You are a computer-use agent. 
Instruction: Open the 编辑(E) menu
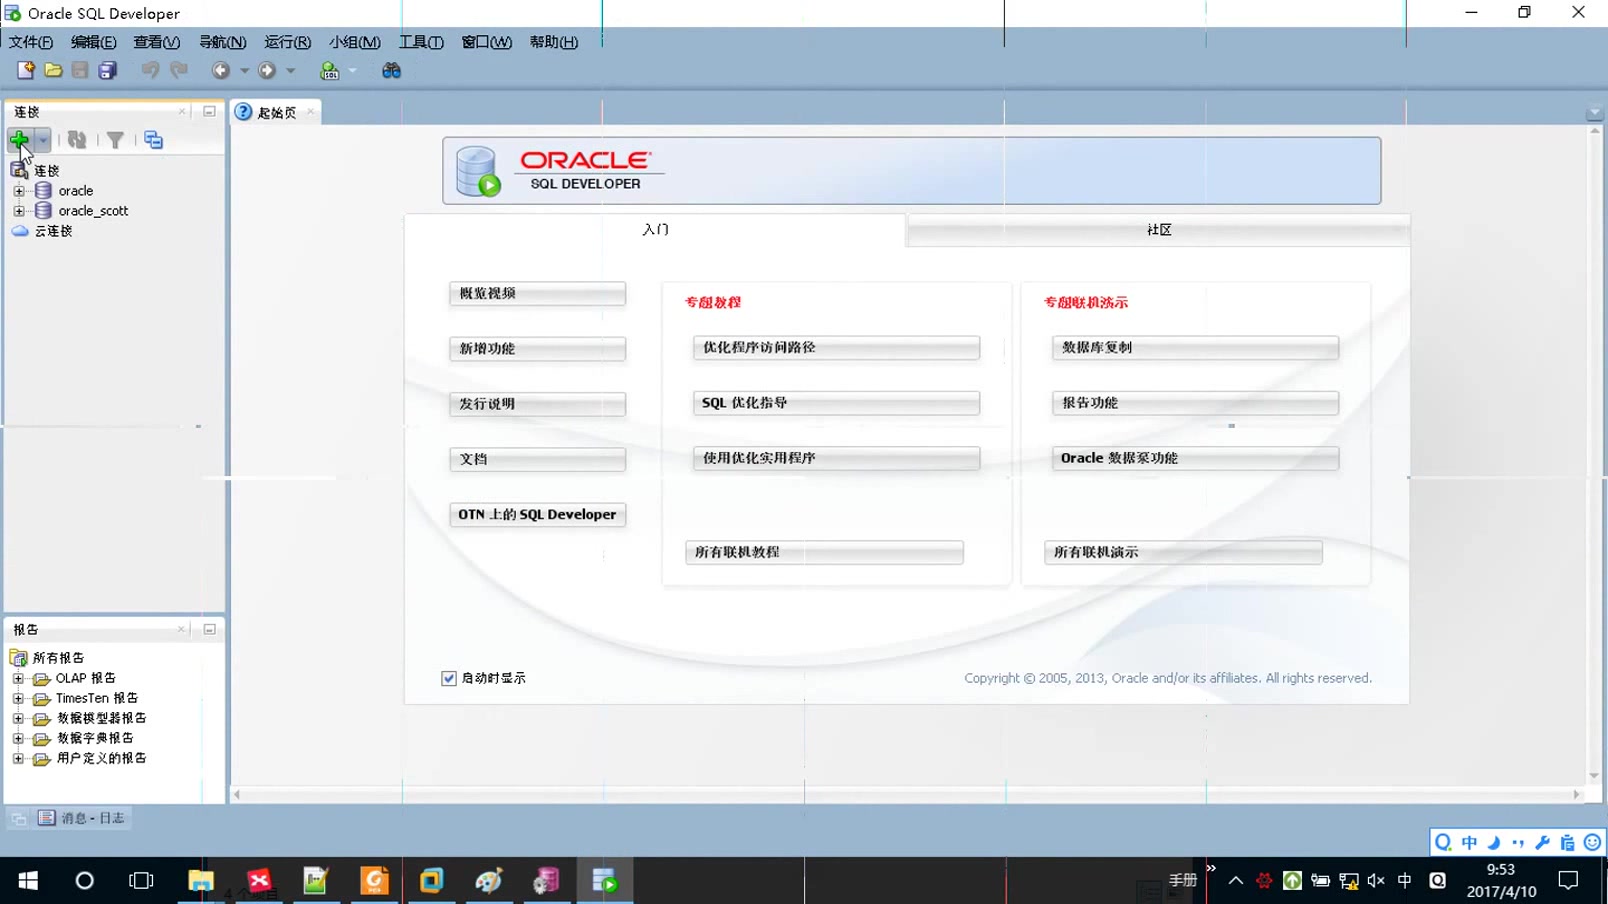point(93,42)
